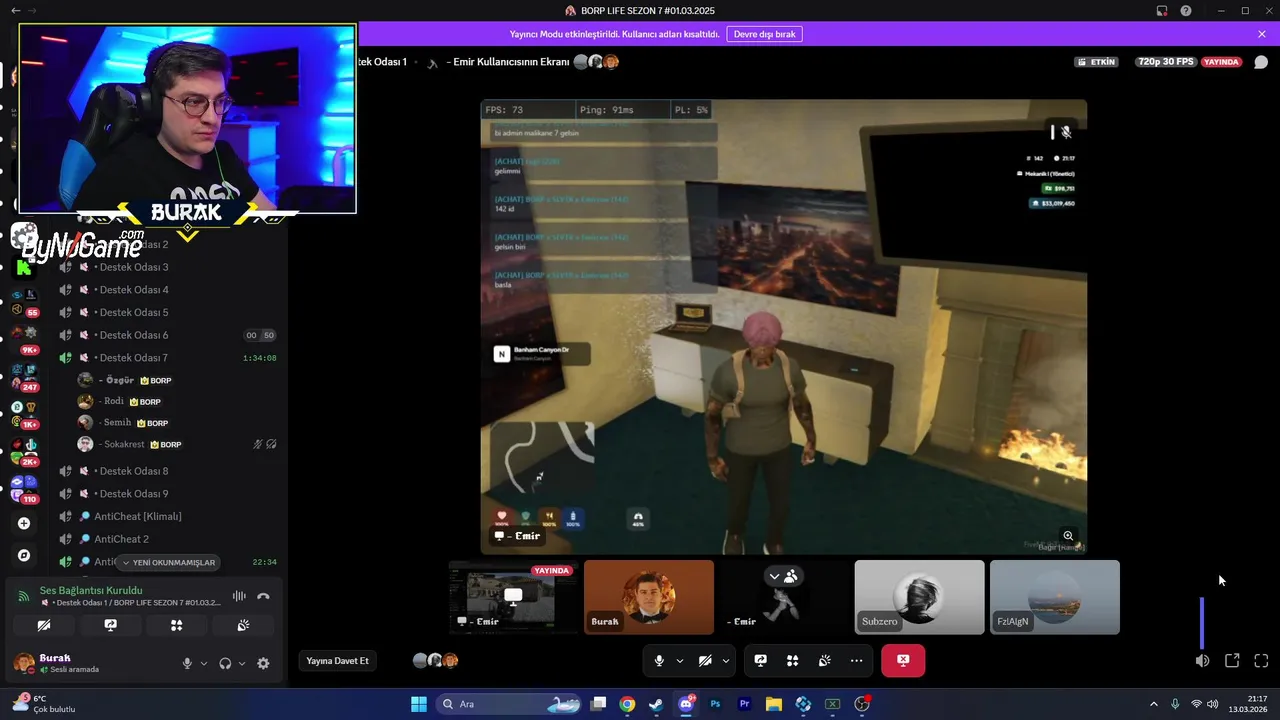Select Emir's live stream thumbnail
Viewport: 1280px width, 720px height.
[513, 597]
